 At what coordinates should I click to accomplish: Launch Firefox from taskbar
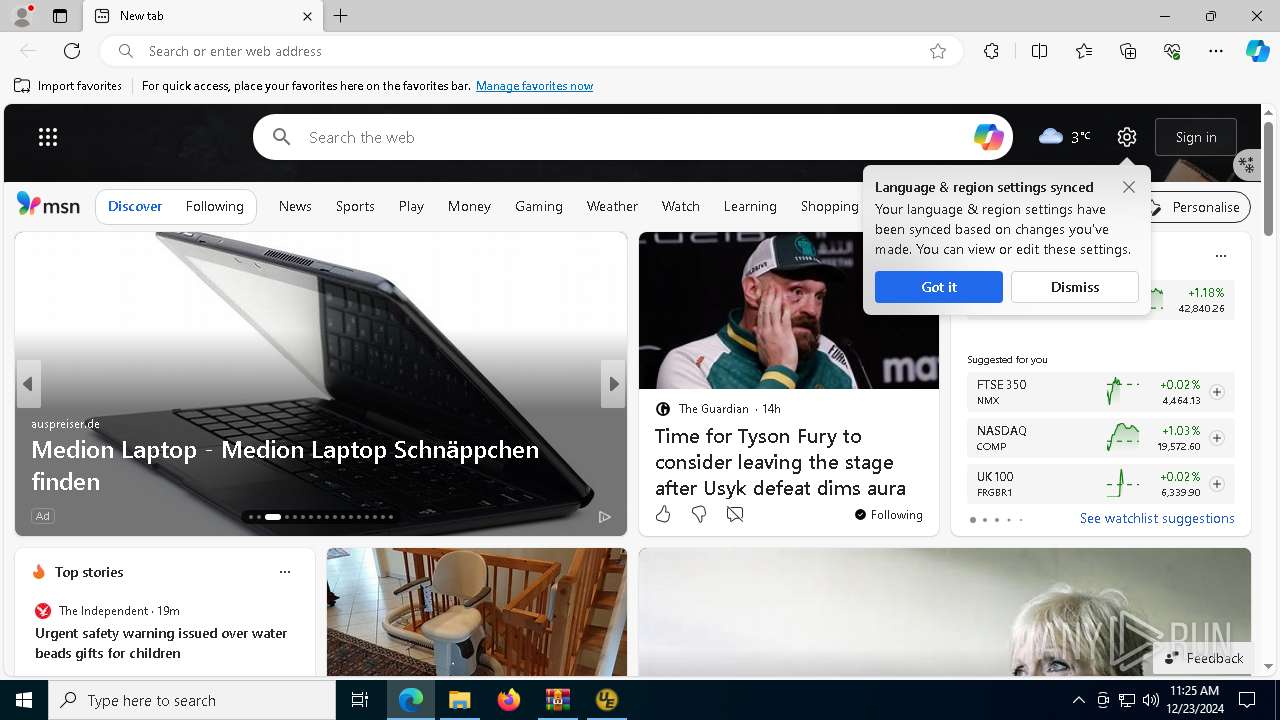[509, 700]
